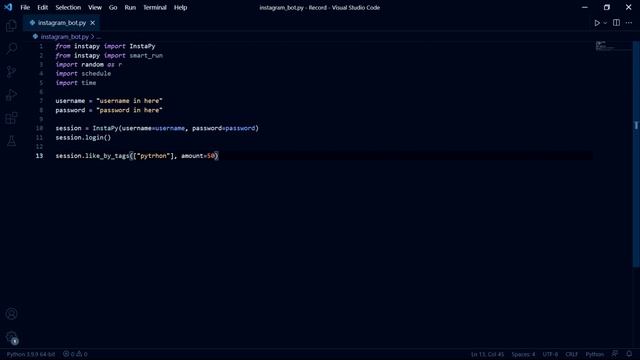
Task: Open the Edit menu
Action: 42,7
